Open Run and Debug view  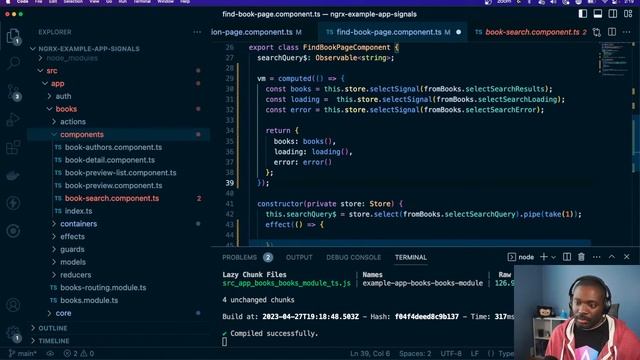click(x=13, y=120)
